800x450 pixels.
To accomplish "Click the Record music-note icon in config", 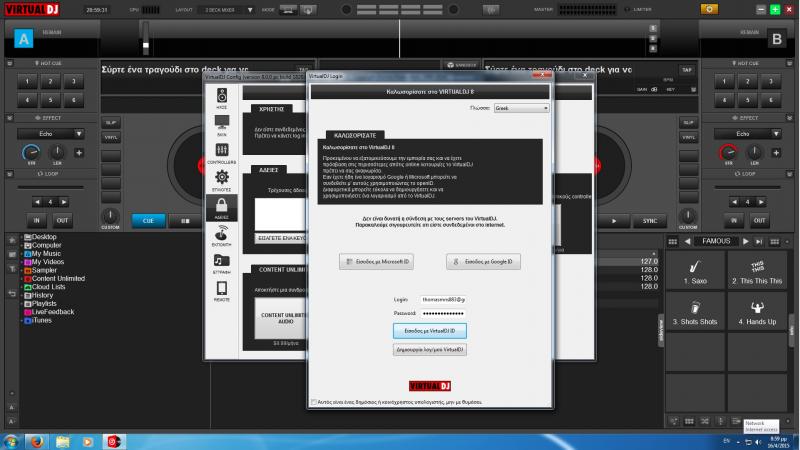I will click(x=221, y=262).
